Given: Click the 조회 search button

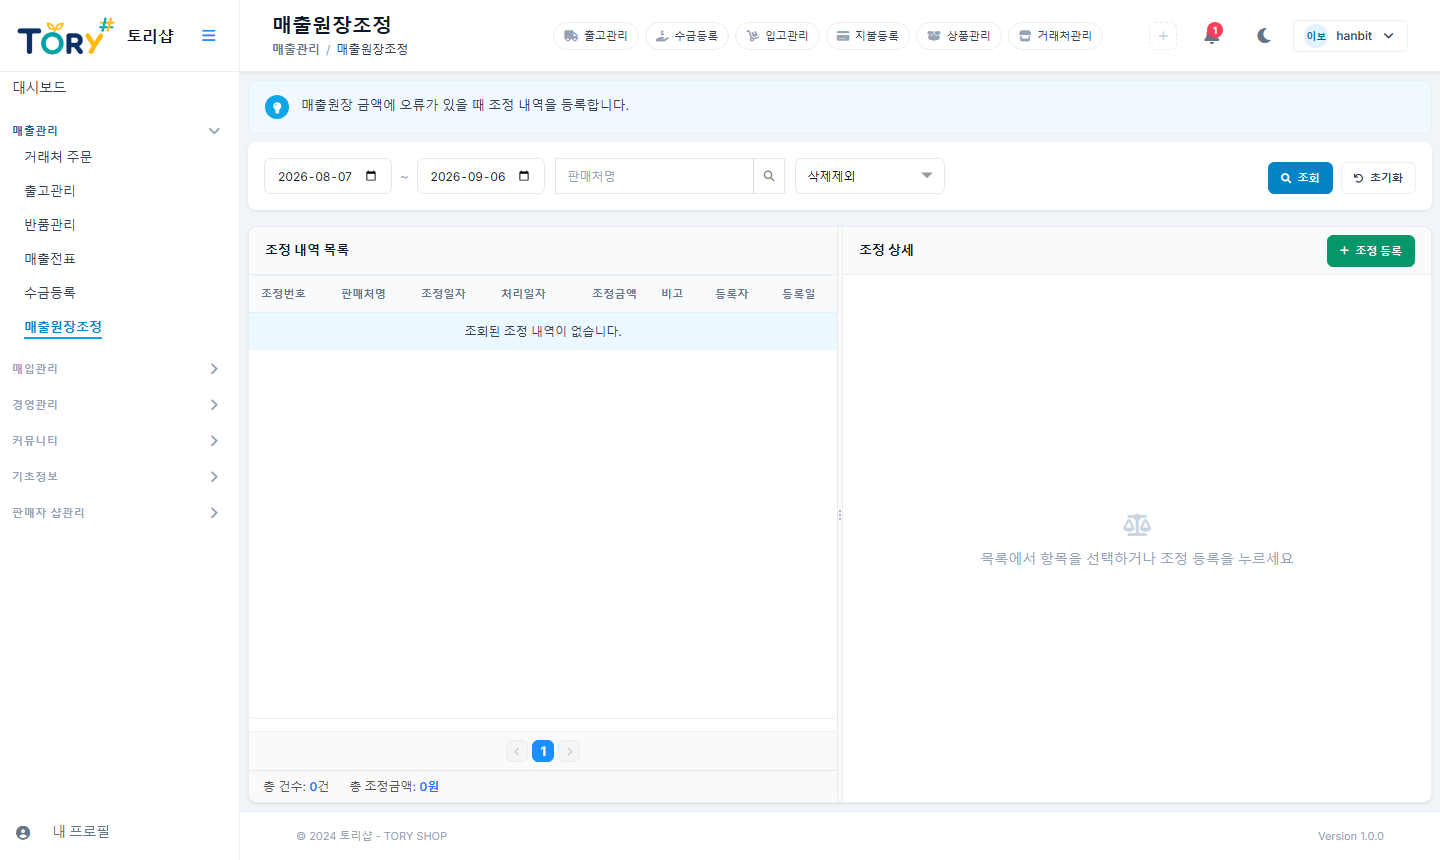Looking at the screenshot, I should (1300, 178).
